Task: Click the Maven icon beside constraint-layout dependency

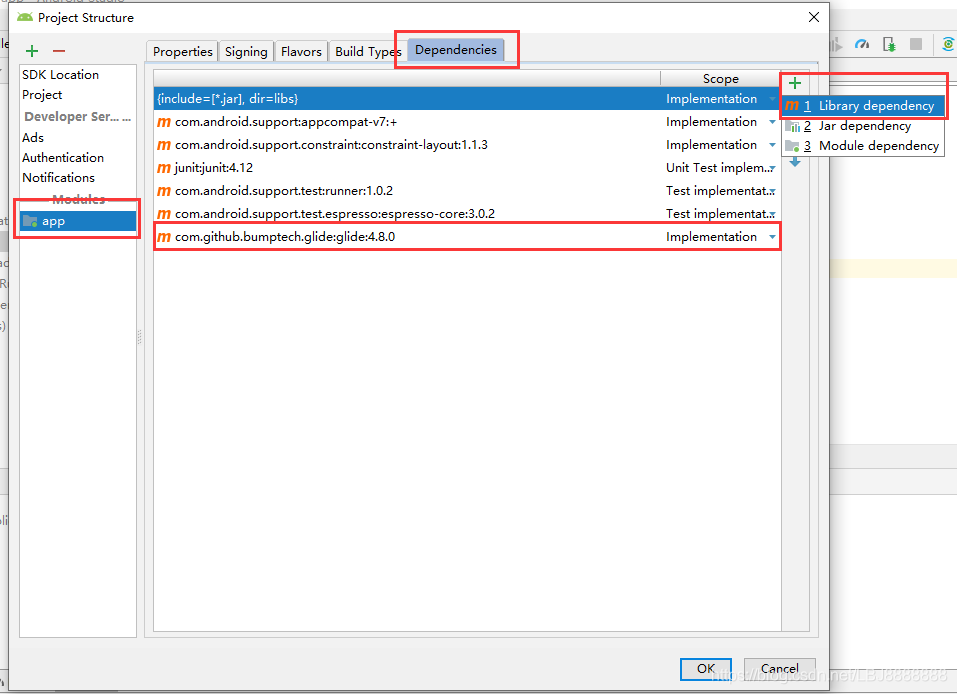Action: (x=164, y=145)
